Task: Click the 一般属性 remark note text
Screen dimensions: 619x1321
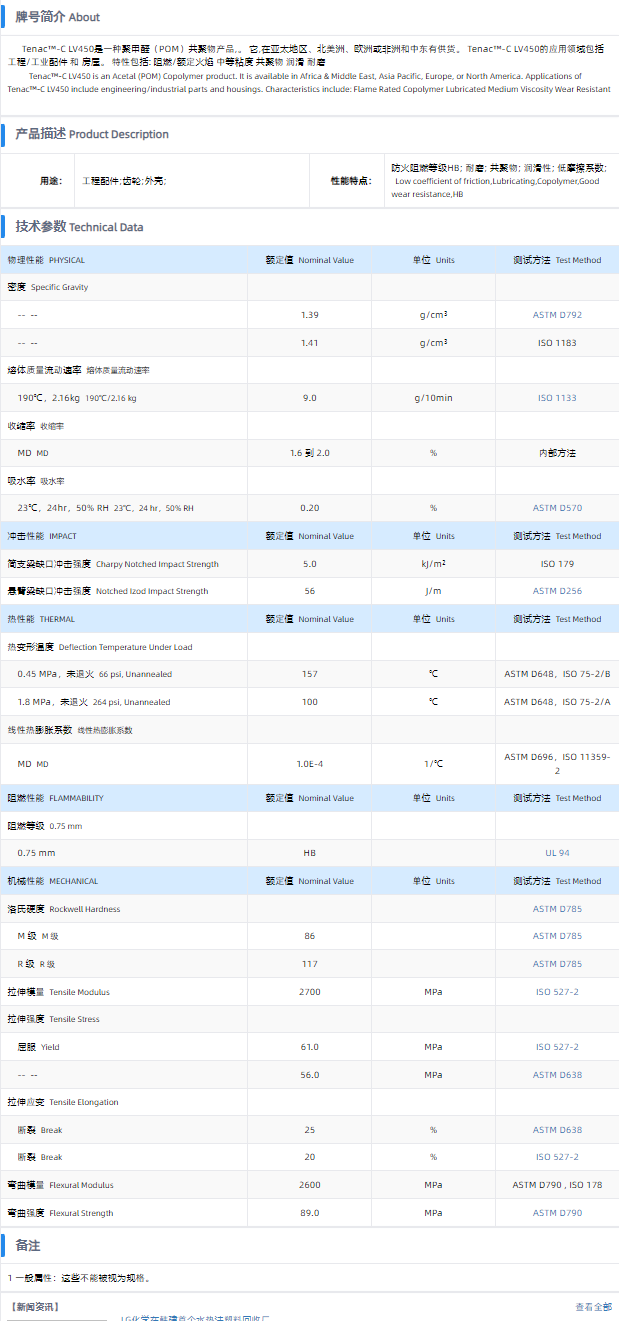Action: (x=79, y=1278)
